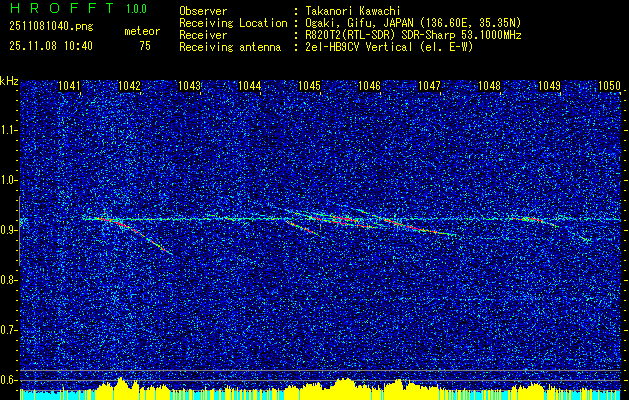Click time marker 1046
Image resolution: width=629 pixels, height=400 pixels.
tap(369, 86)
